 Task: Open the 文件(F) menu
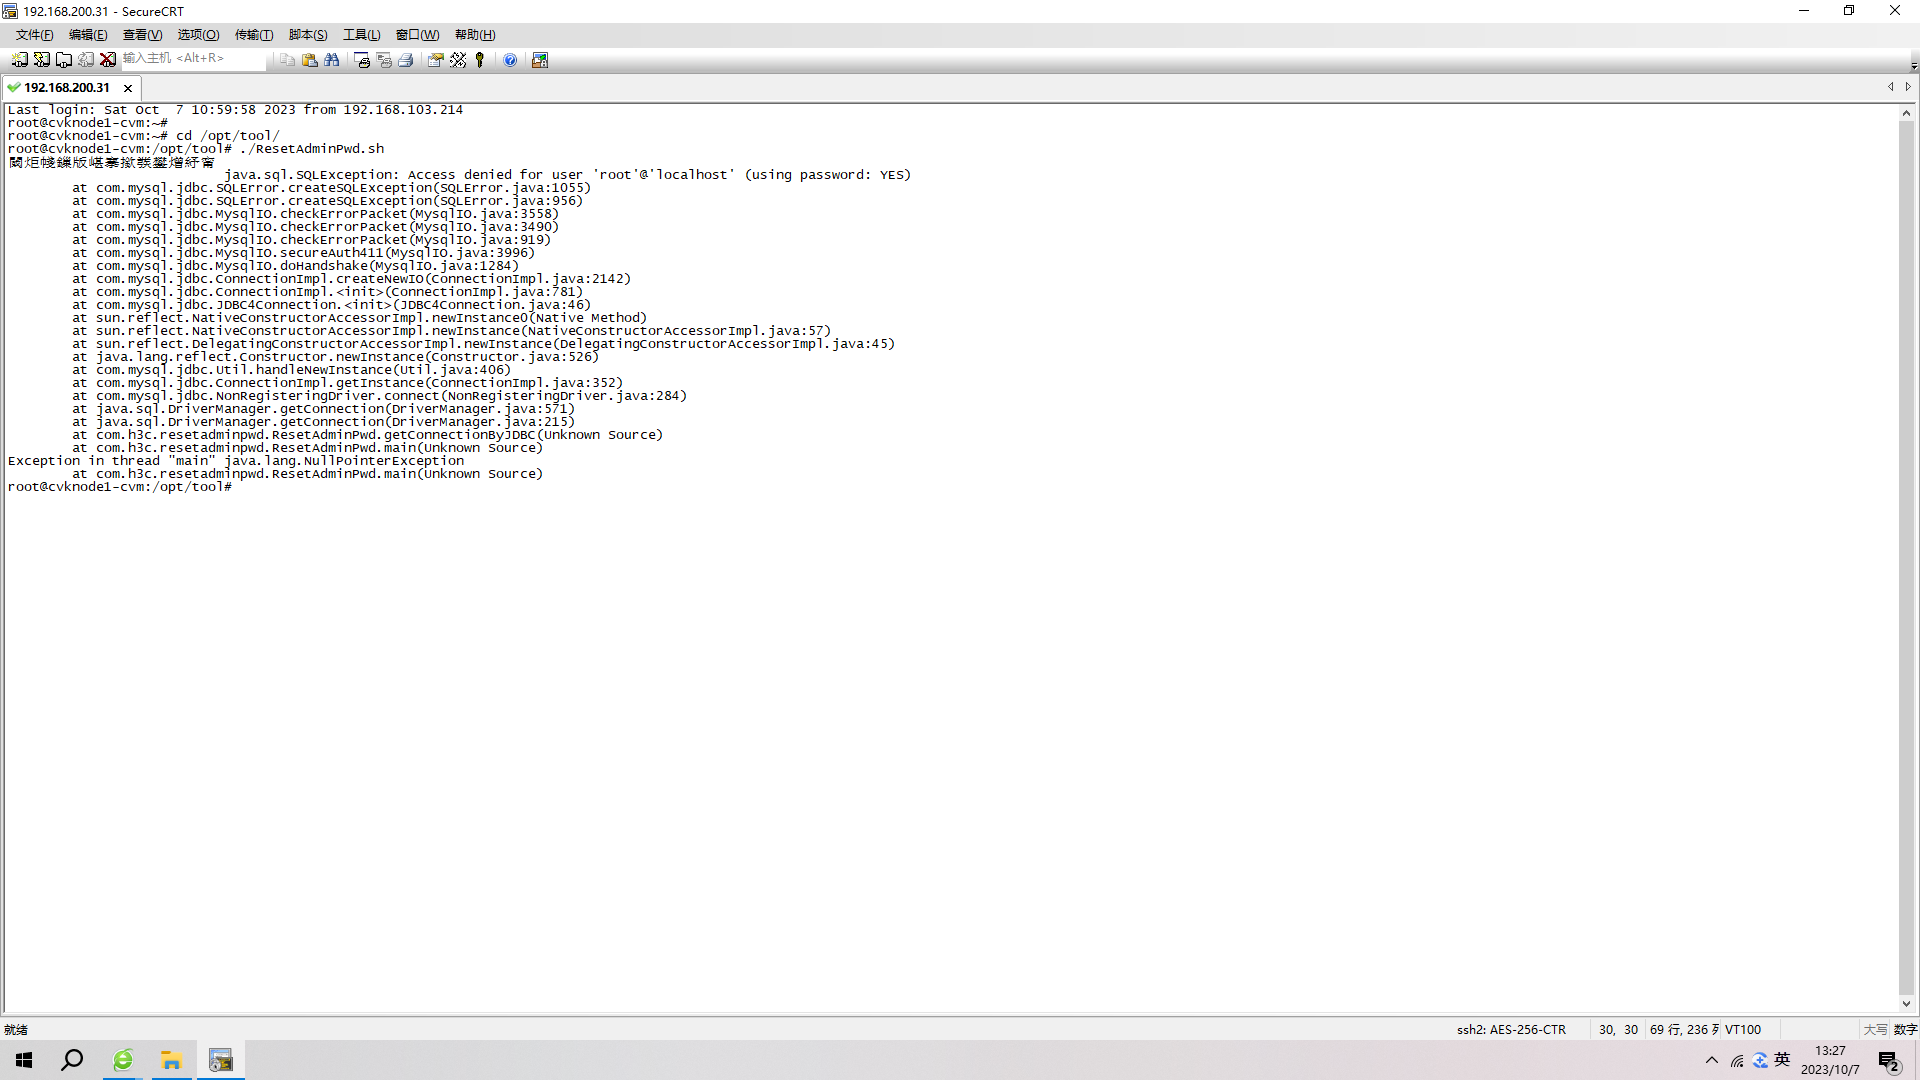(x=34, y=35)
